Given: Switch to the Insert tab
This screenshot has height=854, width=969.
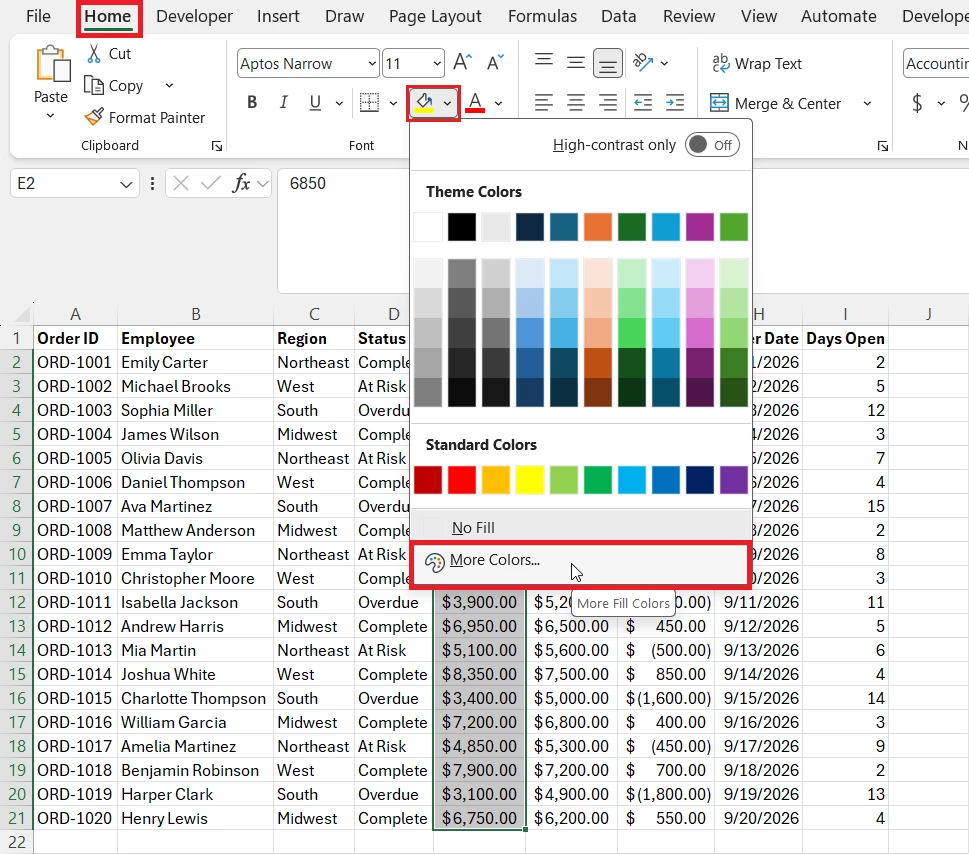Looking at the screenshot, I should pyautogui.click(x=278, y=16).
